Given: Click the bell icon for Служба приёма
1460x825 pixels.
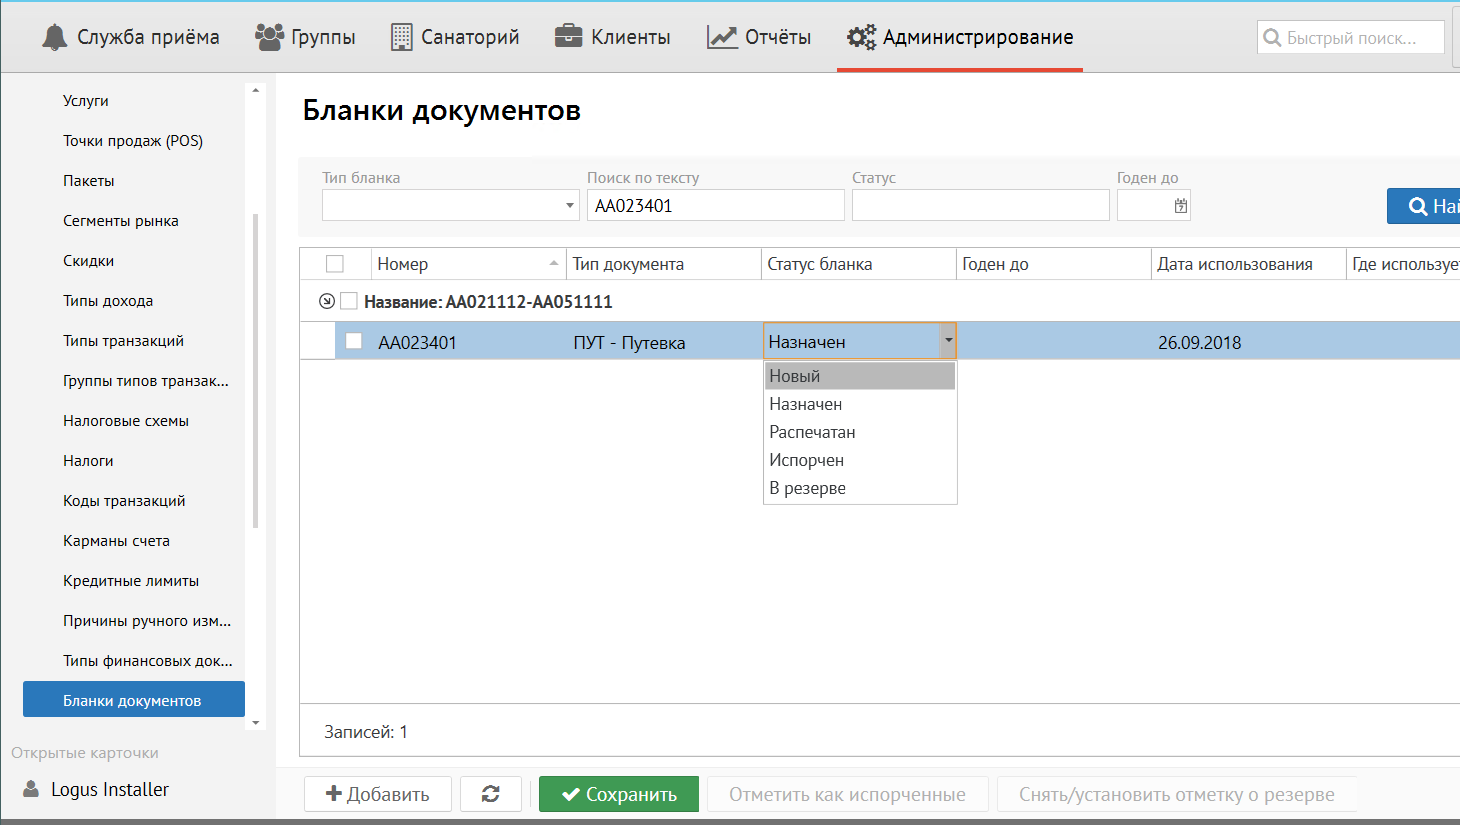Looking at the screenshot, I should [54, 37].
